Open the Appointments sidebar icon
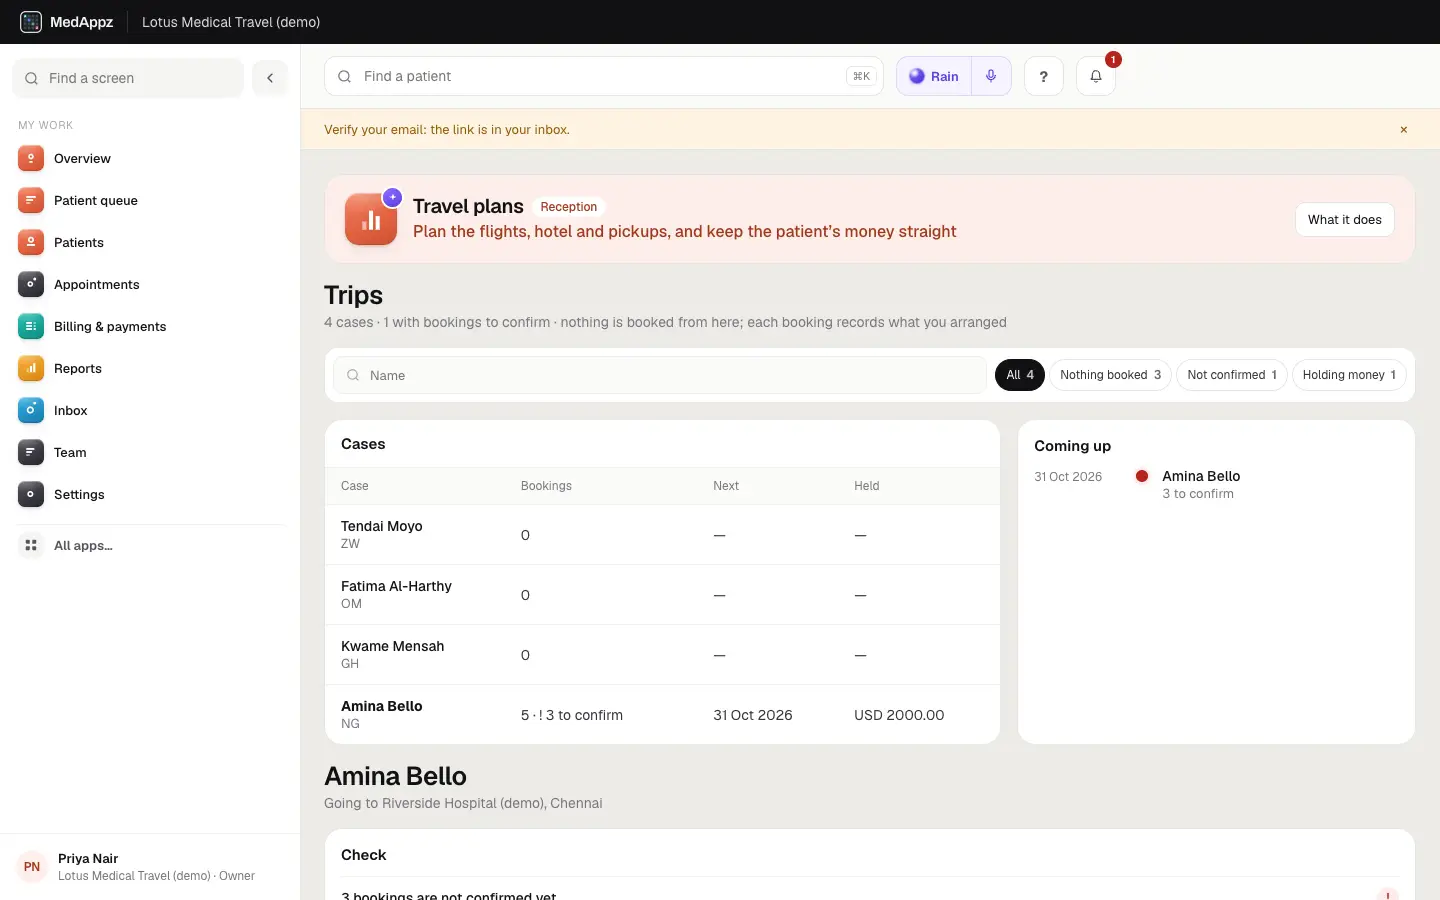1440x900 pixels. coord(31,284)
